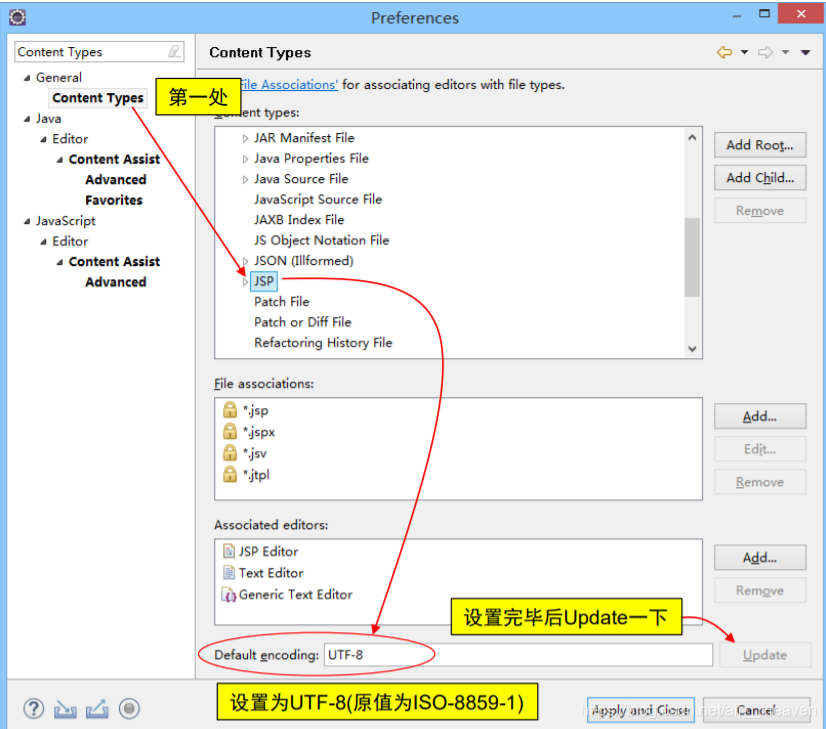Screen dimensions: 826x729
Task: Select Favorites under Java Content Assist
Action: 114,200
